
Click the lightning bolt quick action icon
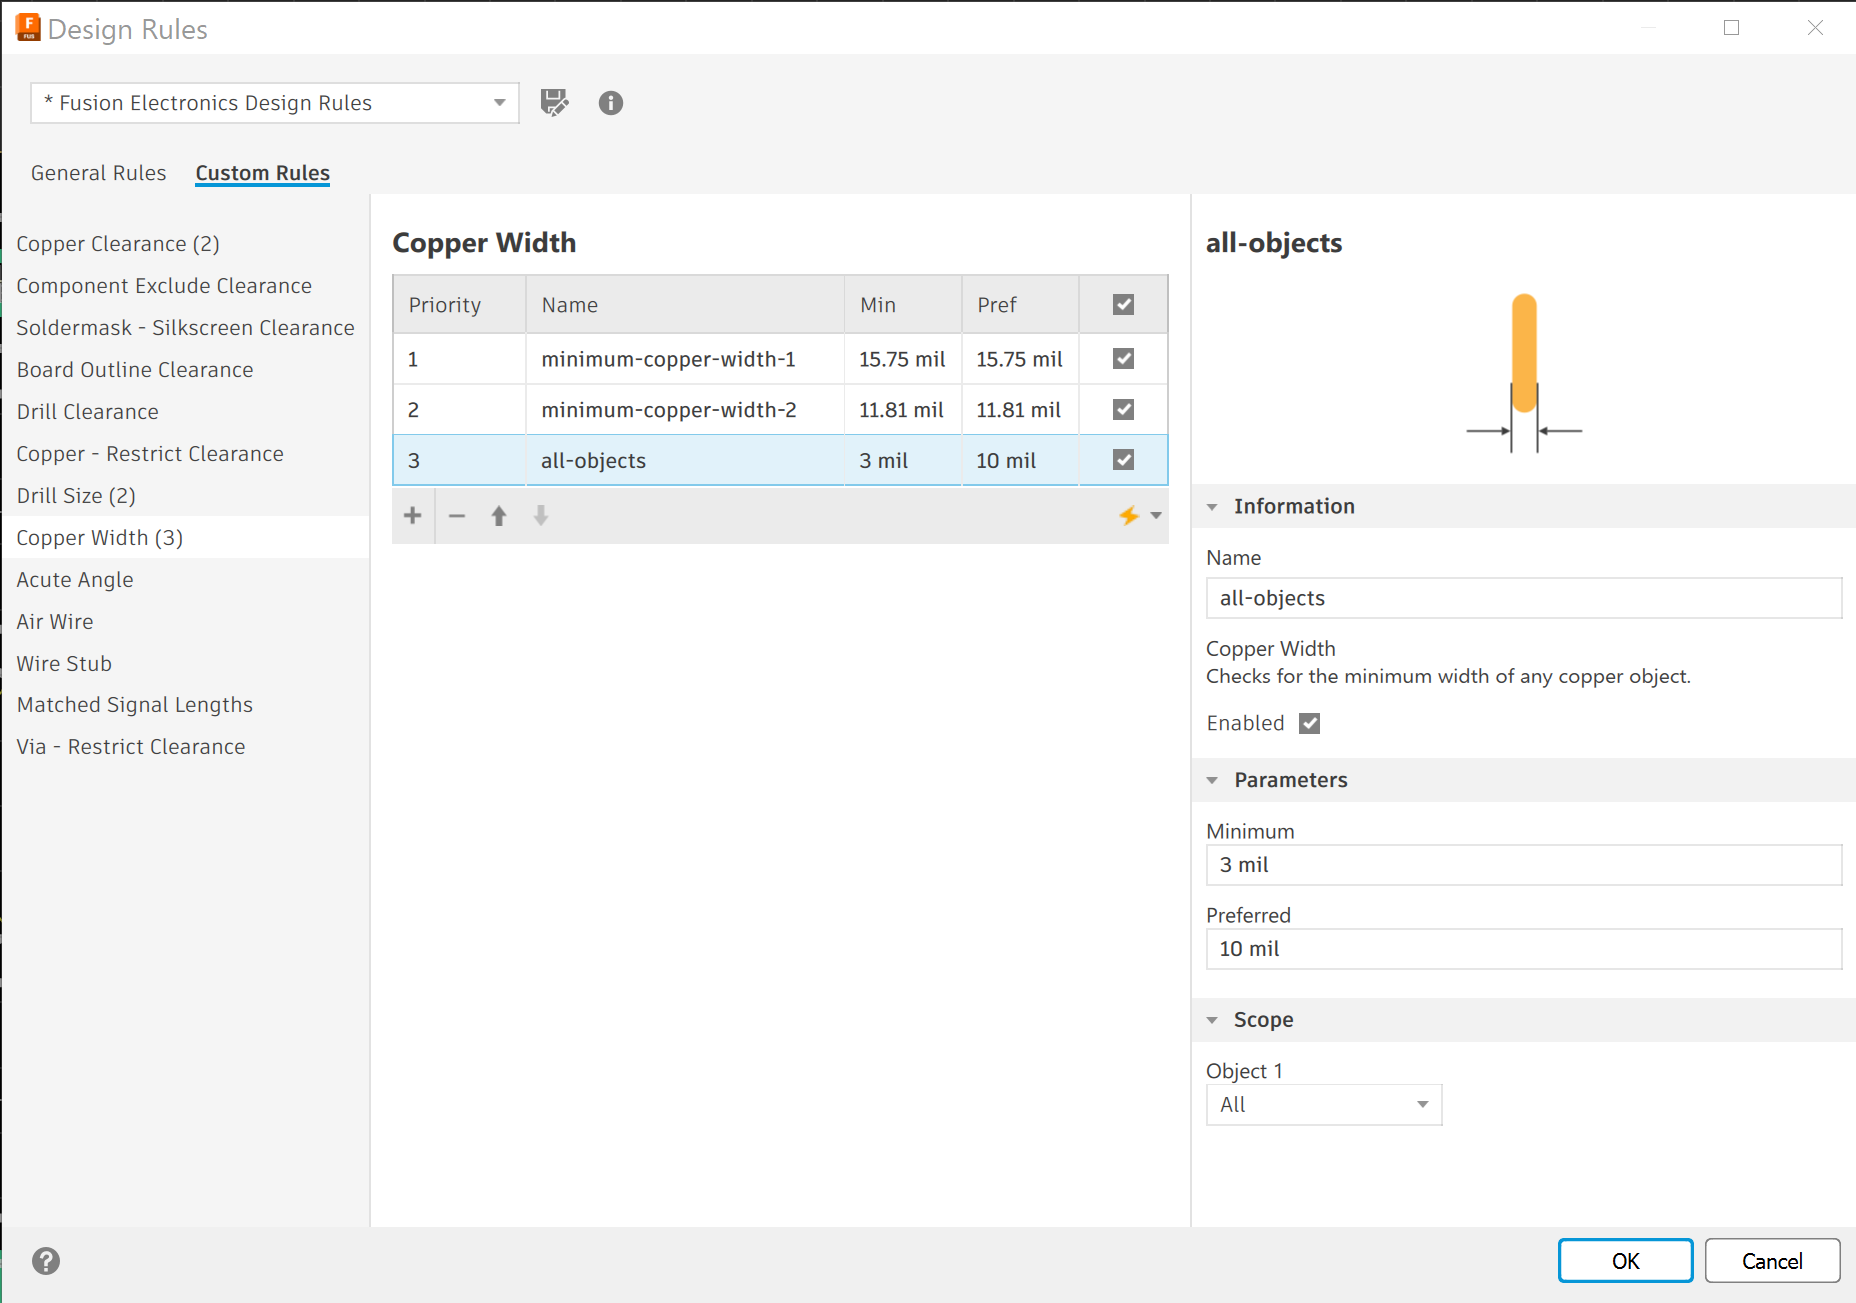click(x=1129, y=516)
